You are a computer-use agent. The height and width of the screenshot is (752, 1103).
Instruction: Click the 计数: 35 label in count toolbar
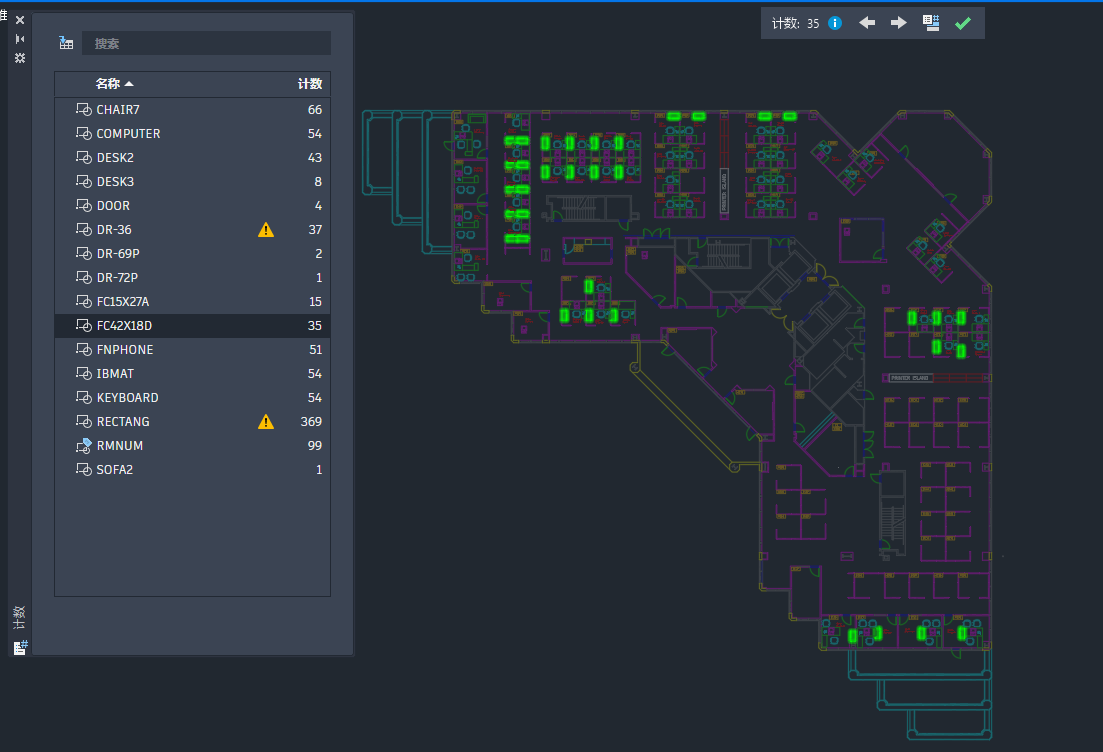[796, 23]
